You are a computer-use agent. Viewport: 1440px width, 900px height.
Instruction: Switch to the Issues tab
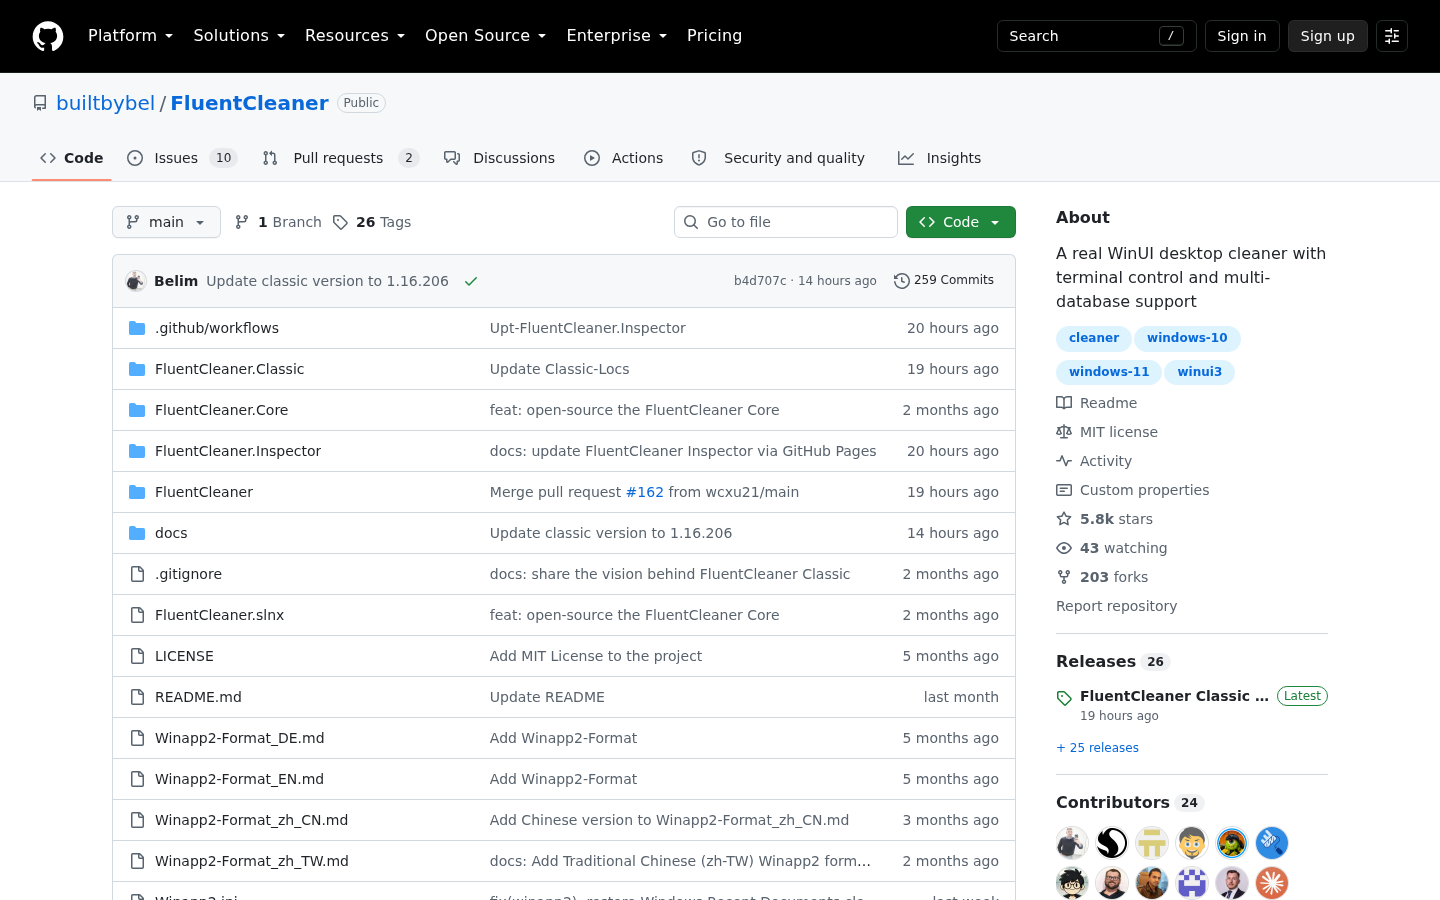[x=182, y=158]
